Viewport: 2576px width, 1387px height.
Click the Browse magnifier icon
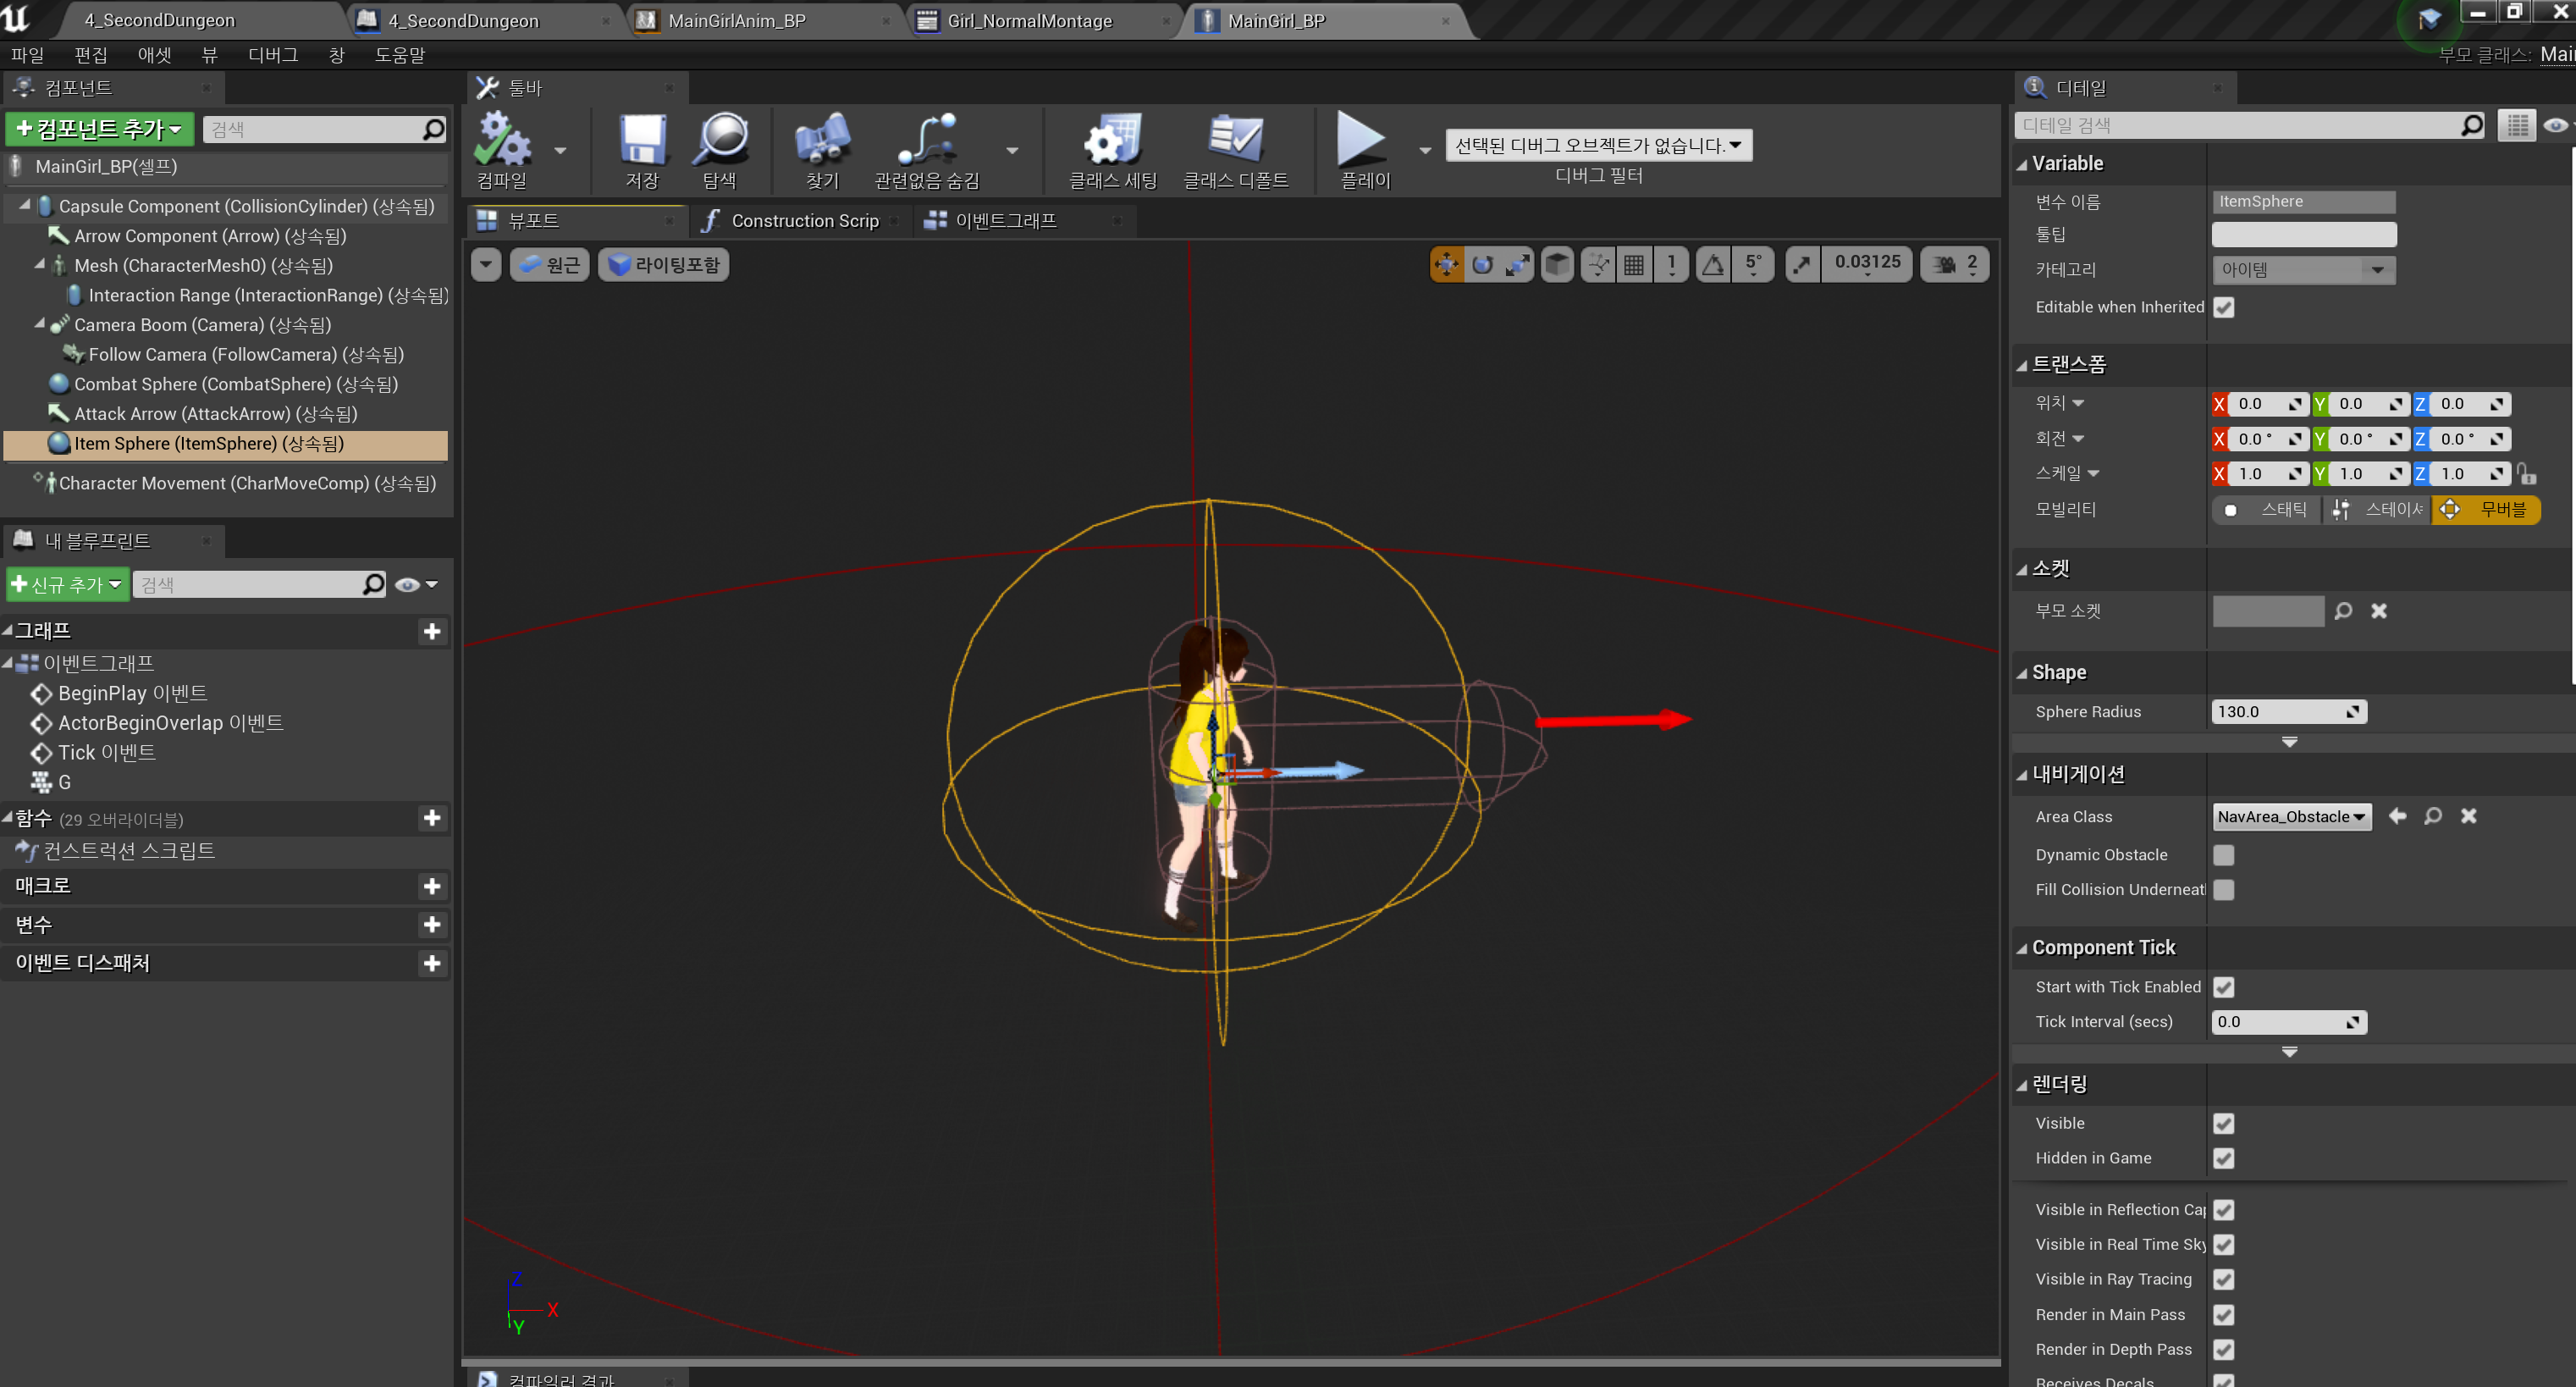click(720, 140)
